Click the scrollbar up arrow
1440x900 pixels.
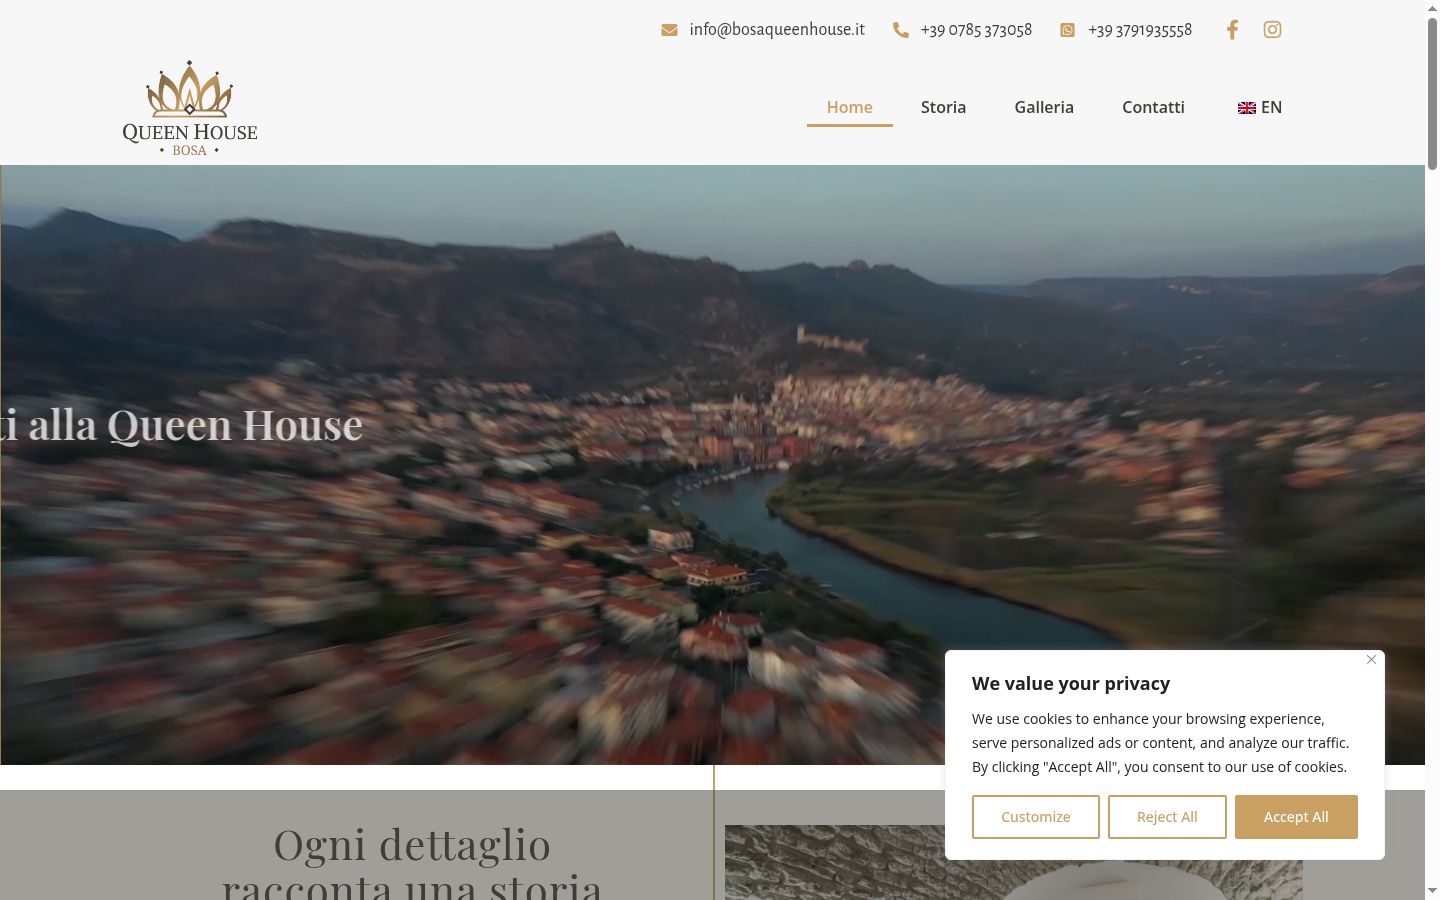coord(1432,8)
